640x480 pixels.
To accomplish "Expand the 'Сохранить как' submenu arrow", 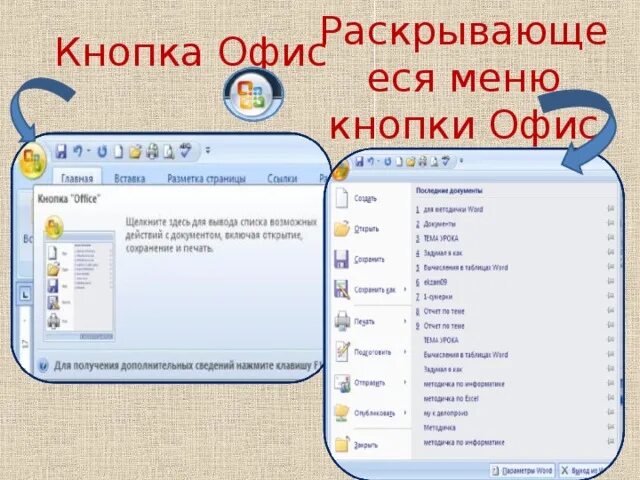I will tap(405, 289).
